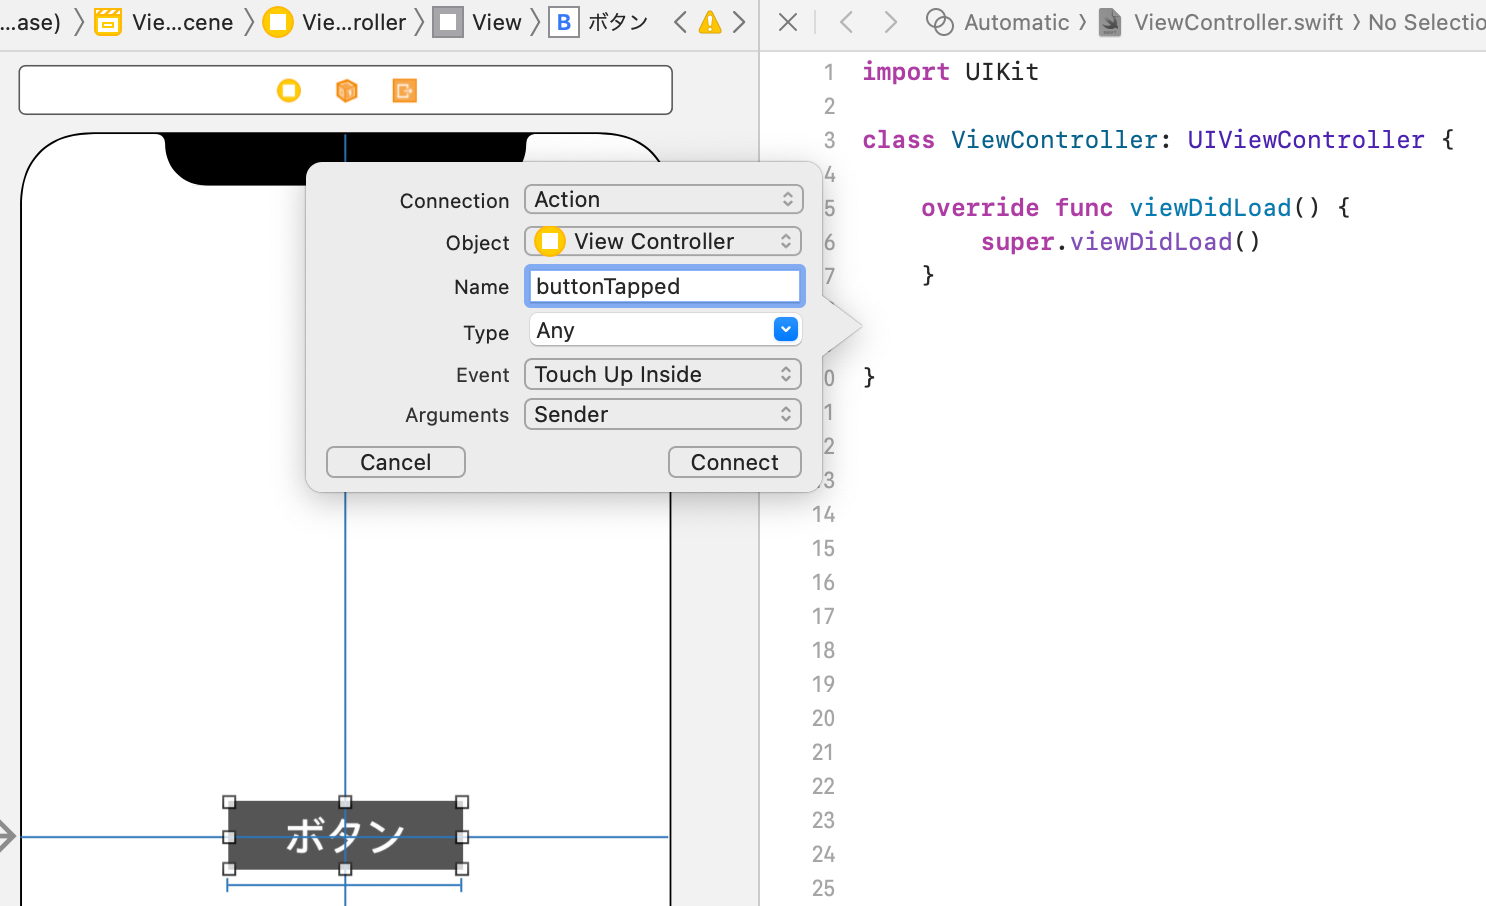Jump to previous issue chevron
Viewport: 1486px width, 906px height.
click(680, 22)
